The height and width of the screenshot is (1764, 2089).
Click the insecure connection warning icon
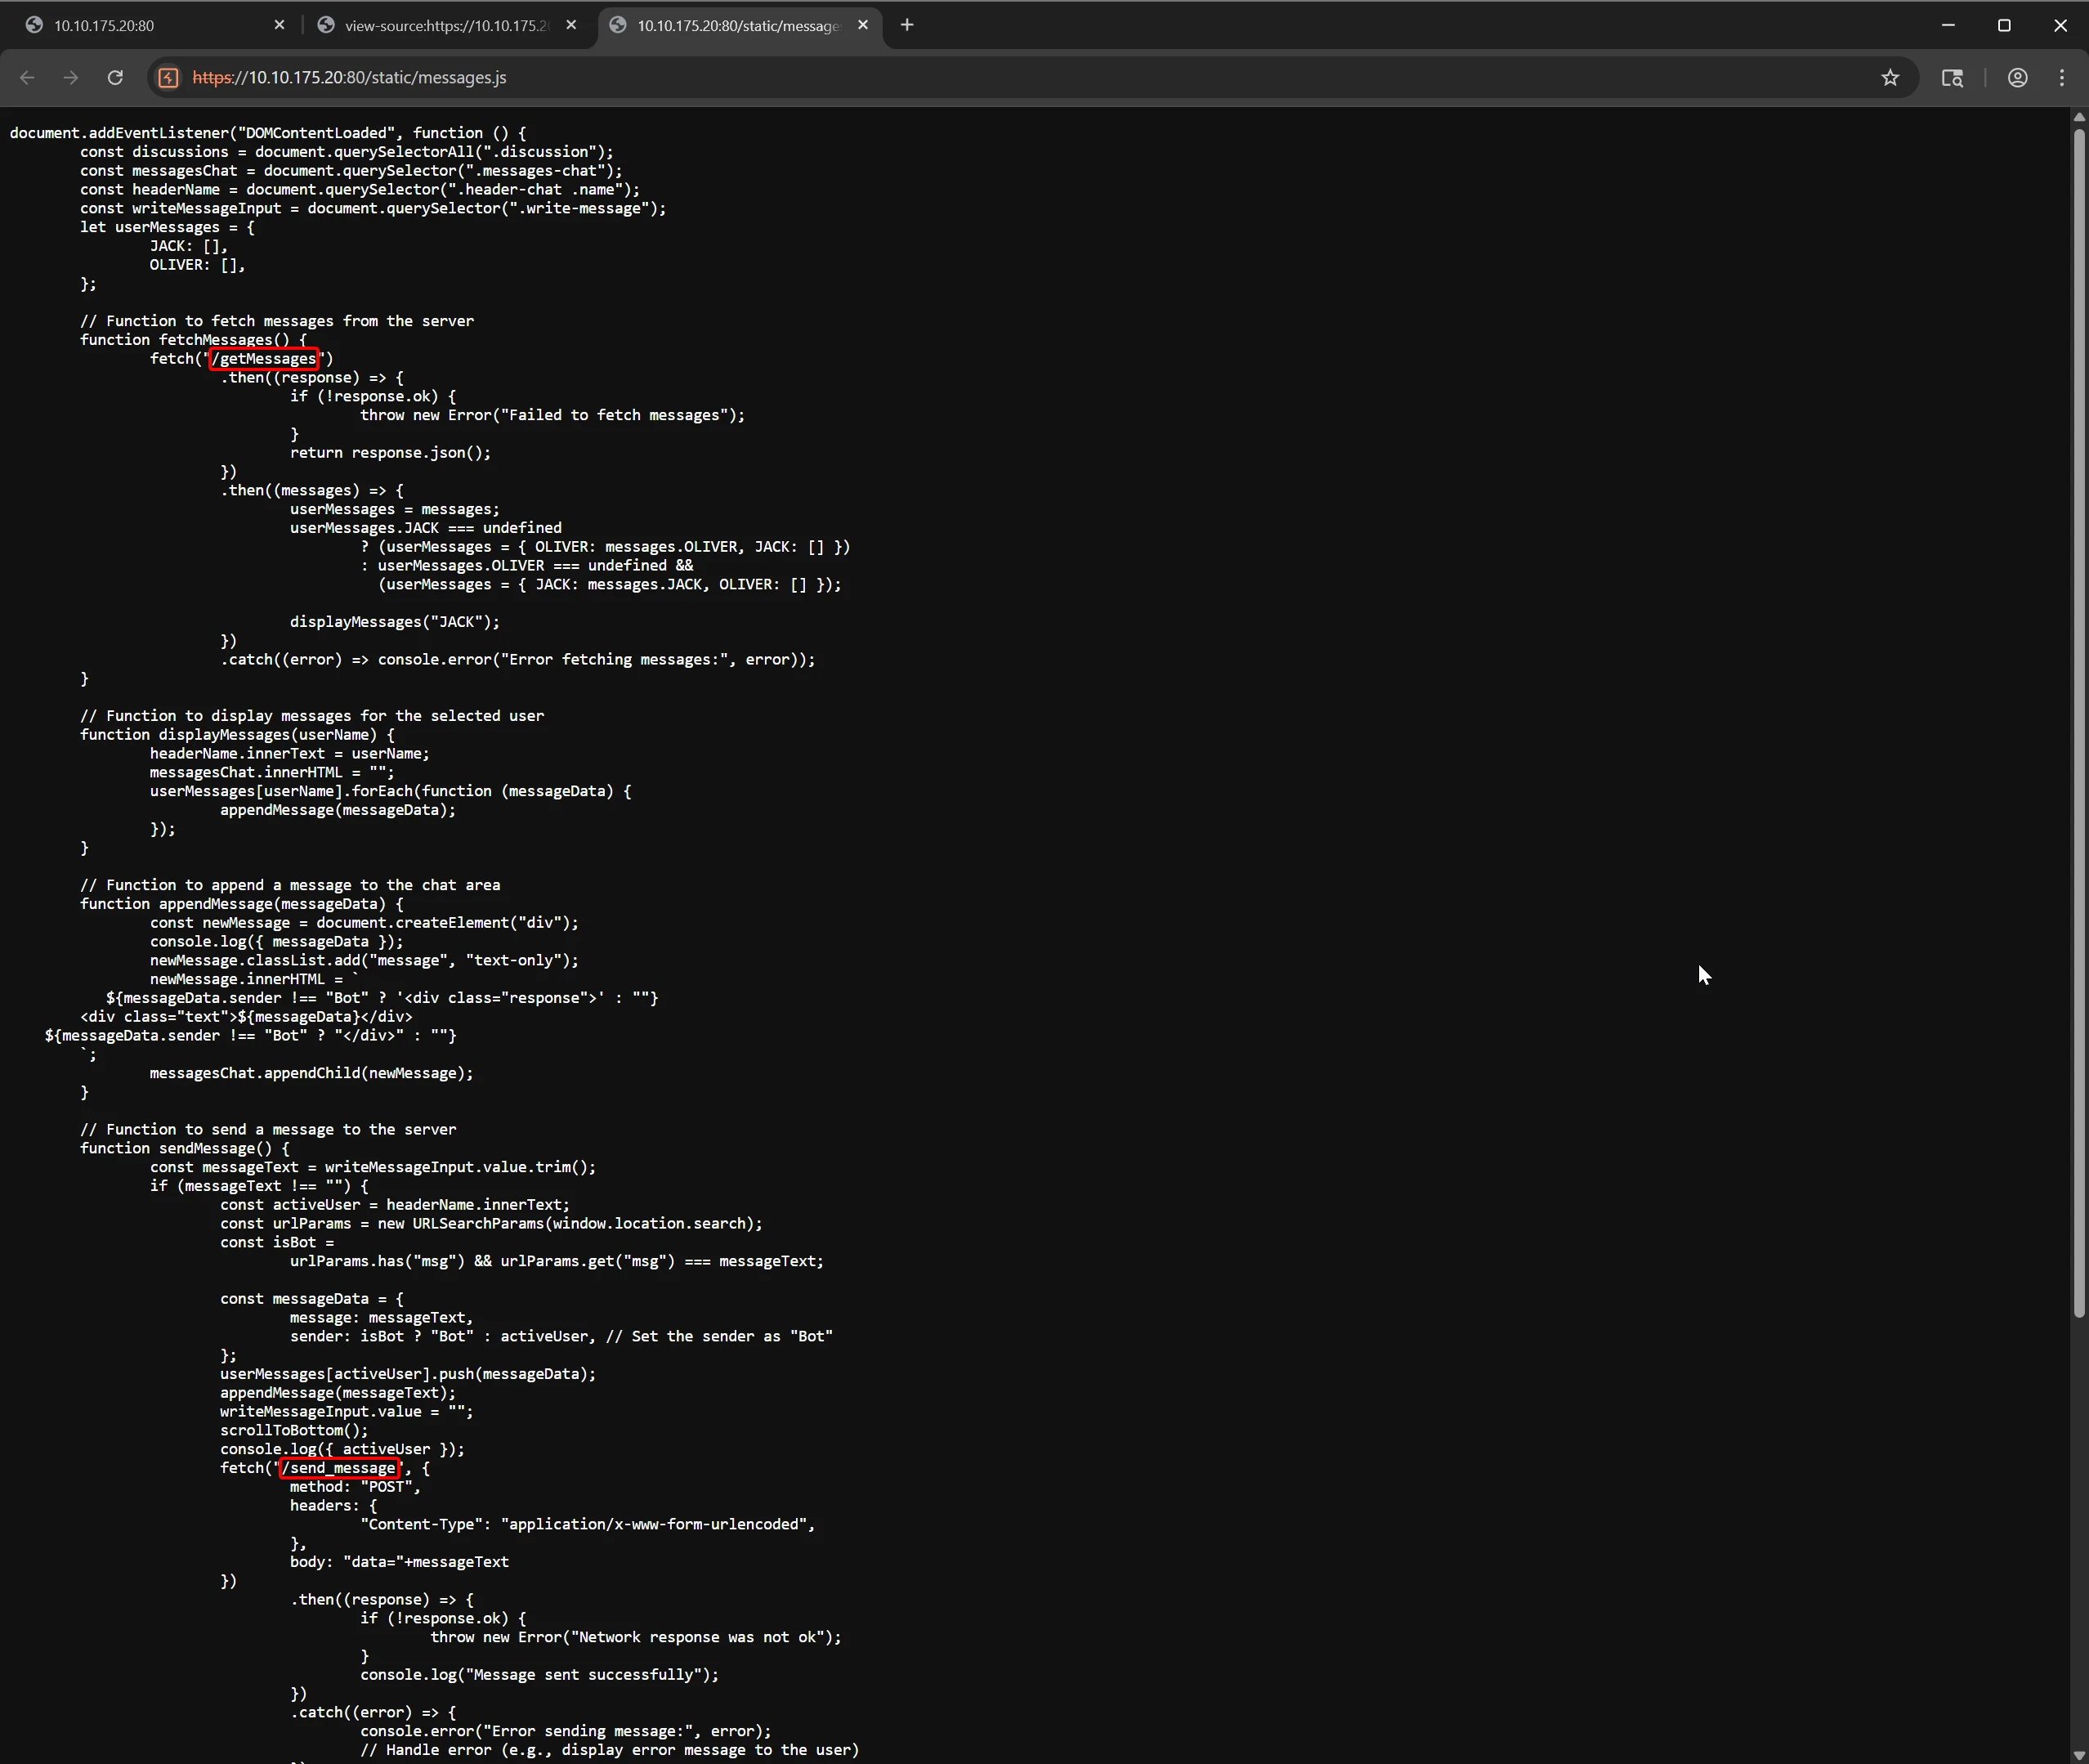pyautogui.click(x=169, y=78)
